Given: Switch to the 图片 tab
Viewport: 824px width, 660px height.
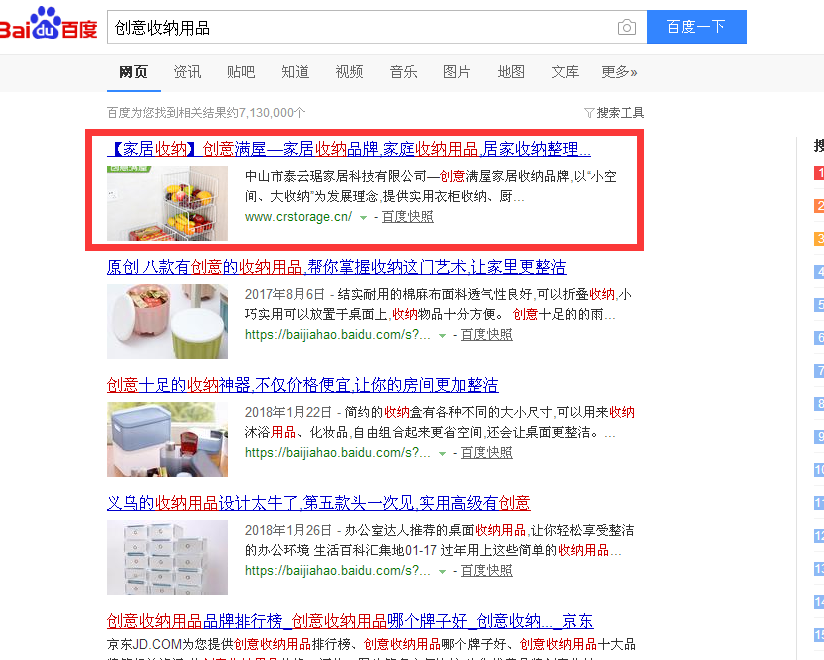Looking at the screenshot, I should [457, 72].
